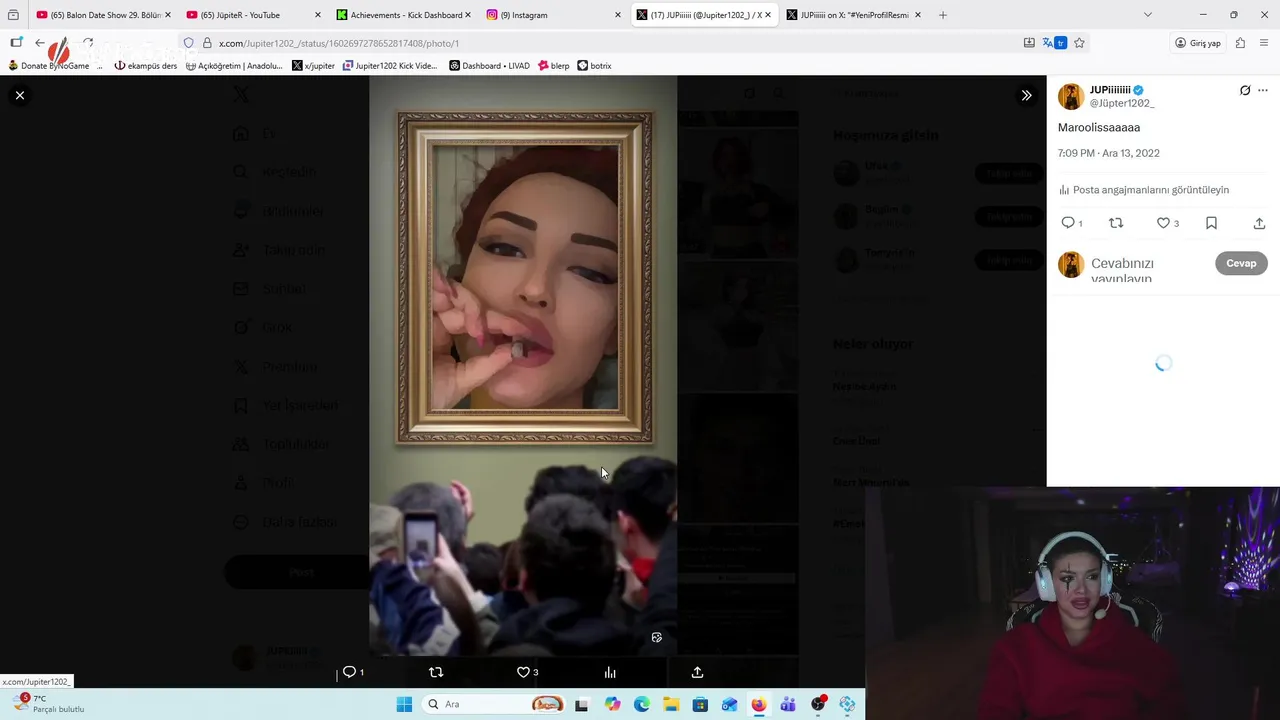Image resolution: width=1280 pixels, height=720 pixels.
Task: Open the blerp bookmark
Action: 553,66
